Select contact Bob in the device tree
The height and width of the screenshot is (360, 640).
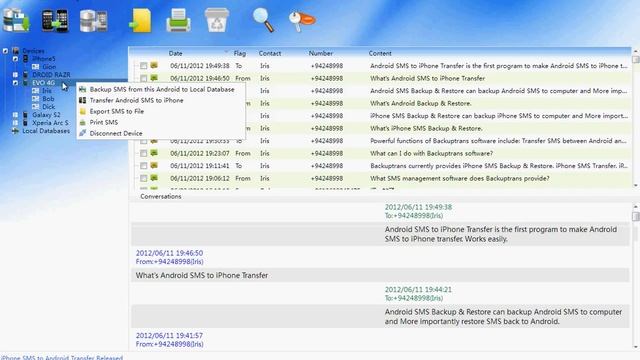pos(48,99)
